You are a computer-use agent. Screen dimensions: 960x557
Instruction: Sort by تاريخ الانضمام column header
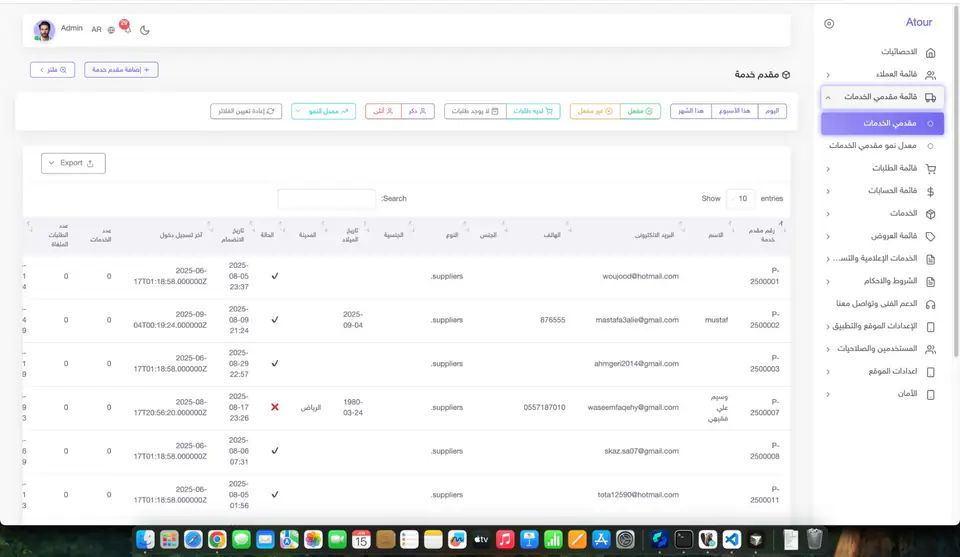tap(233, 235)
